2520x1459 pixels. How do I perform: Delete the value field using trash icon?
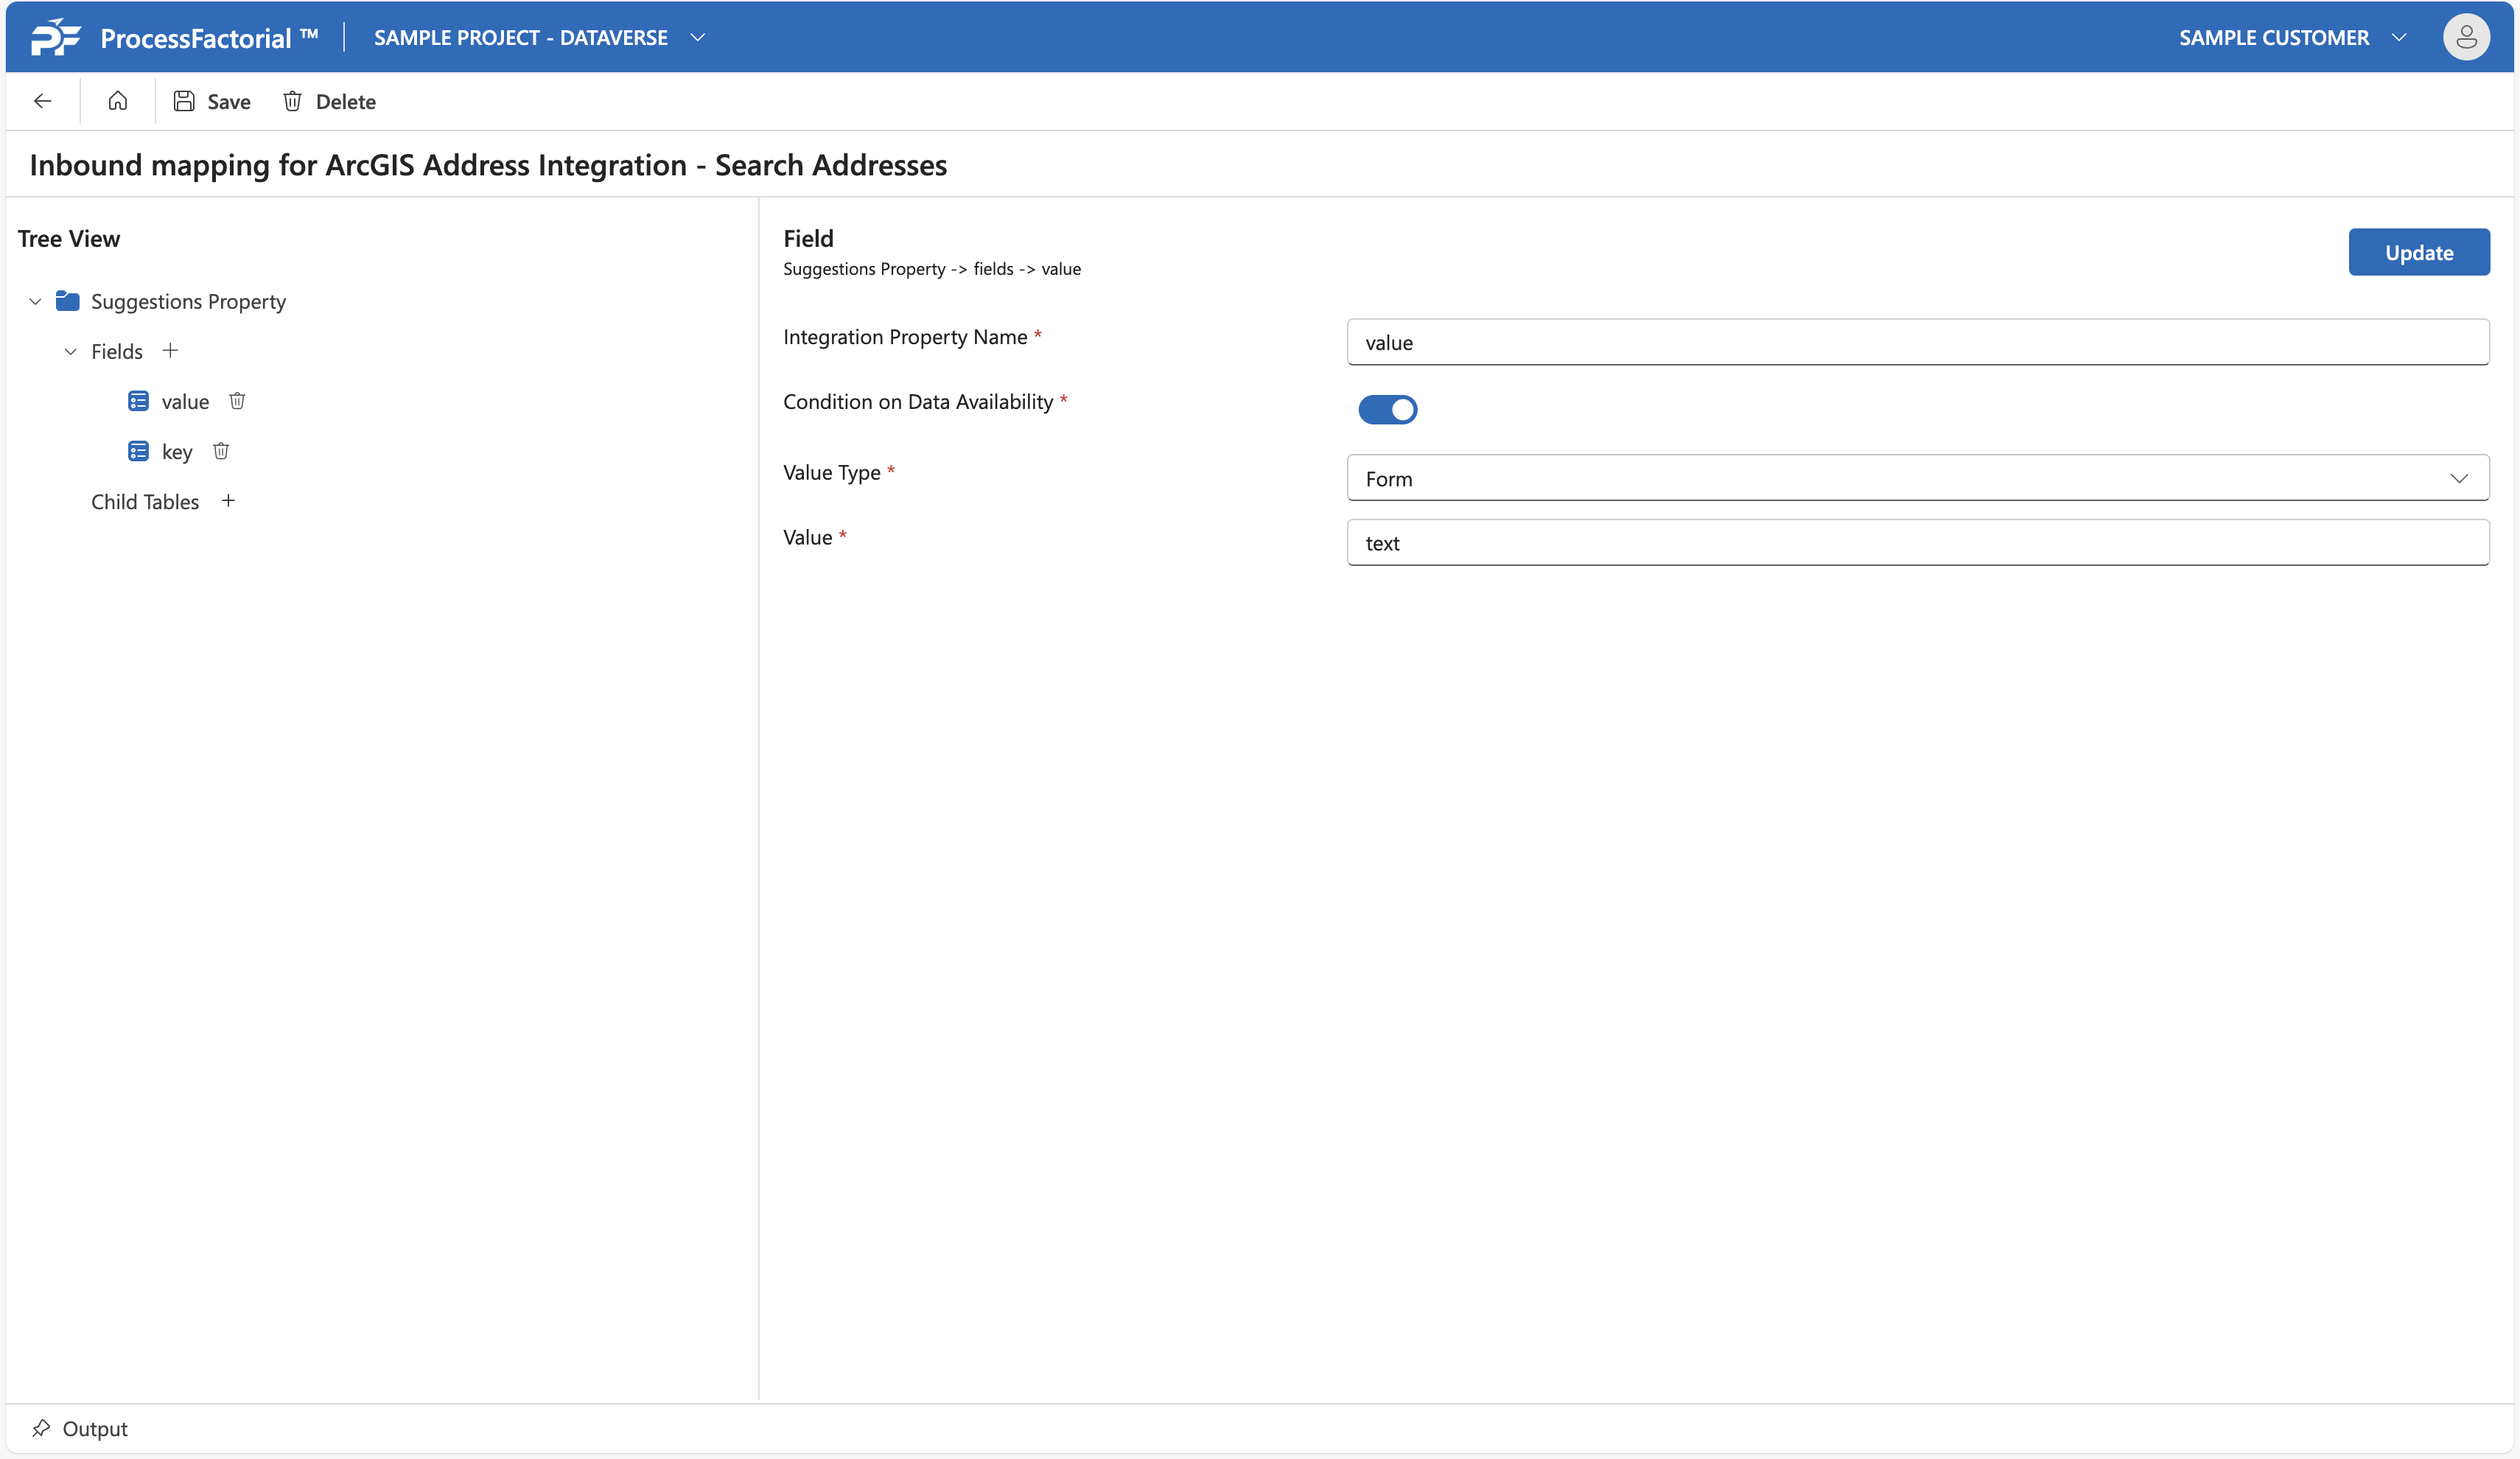(x=237, y=401)
